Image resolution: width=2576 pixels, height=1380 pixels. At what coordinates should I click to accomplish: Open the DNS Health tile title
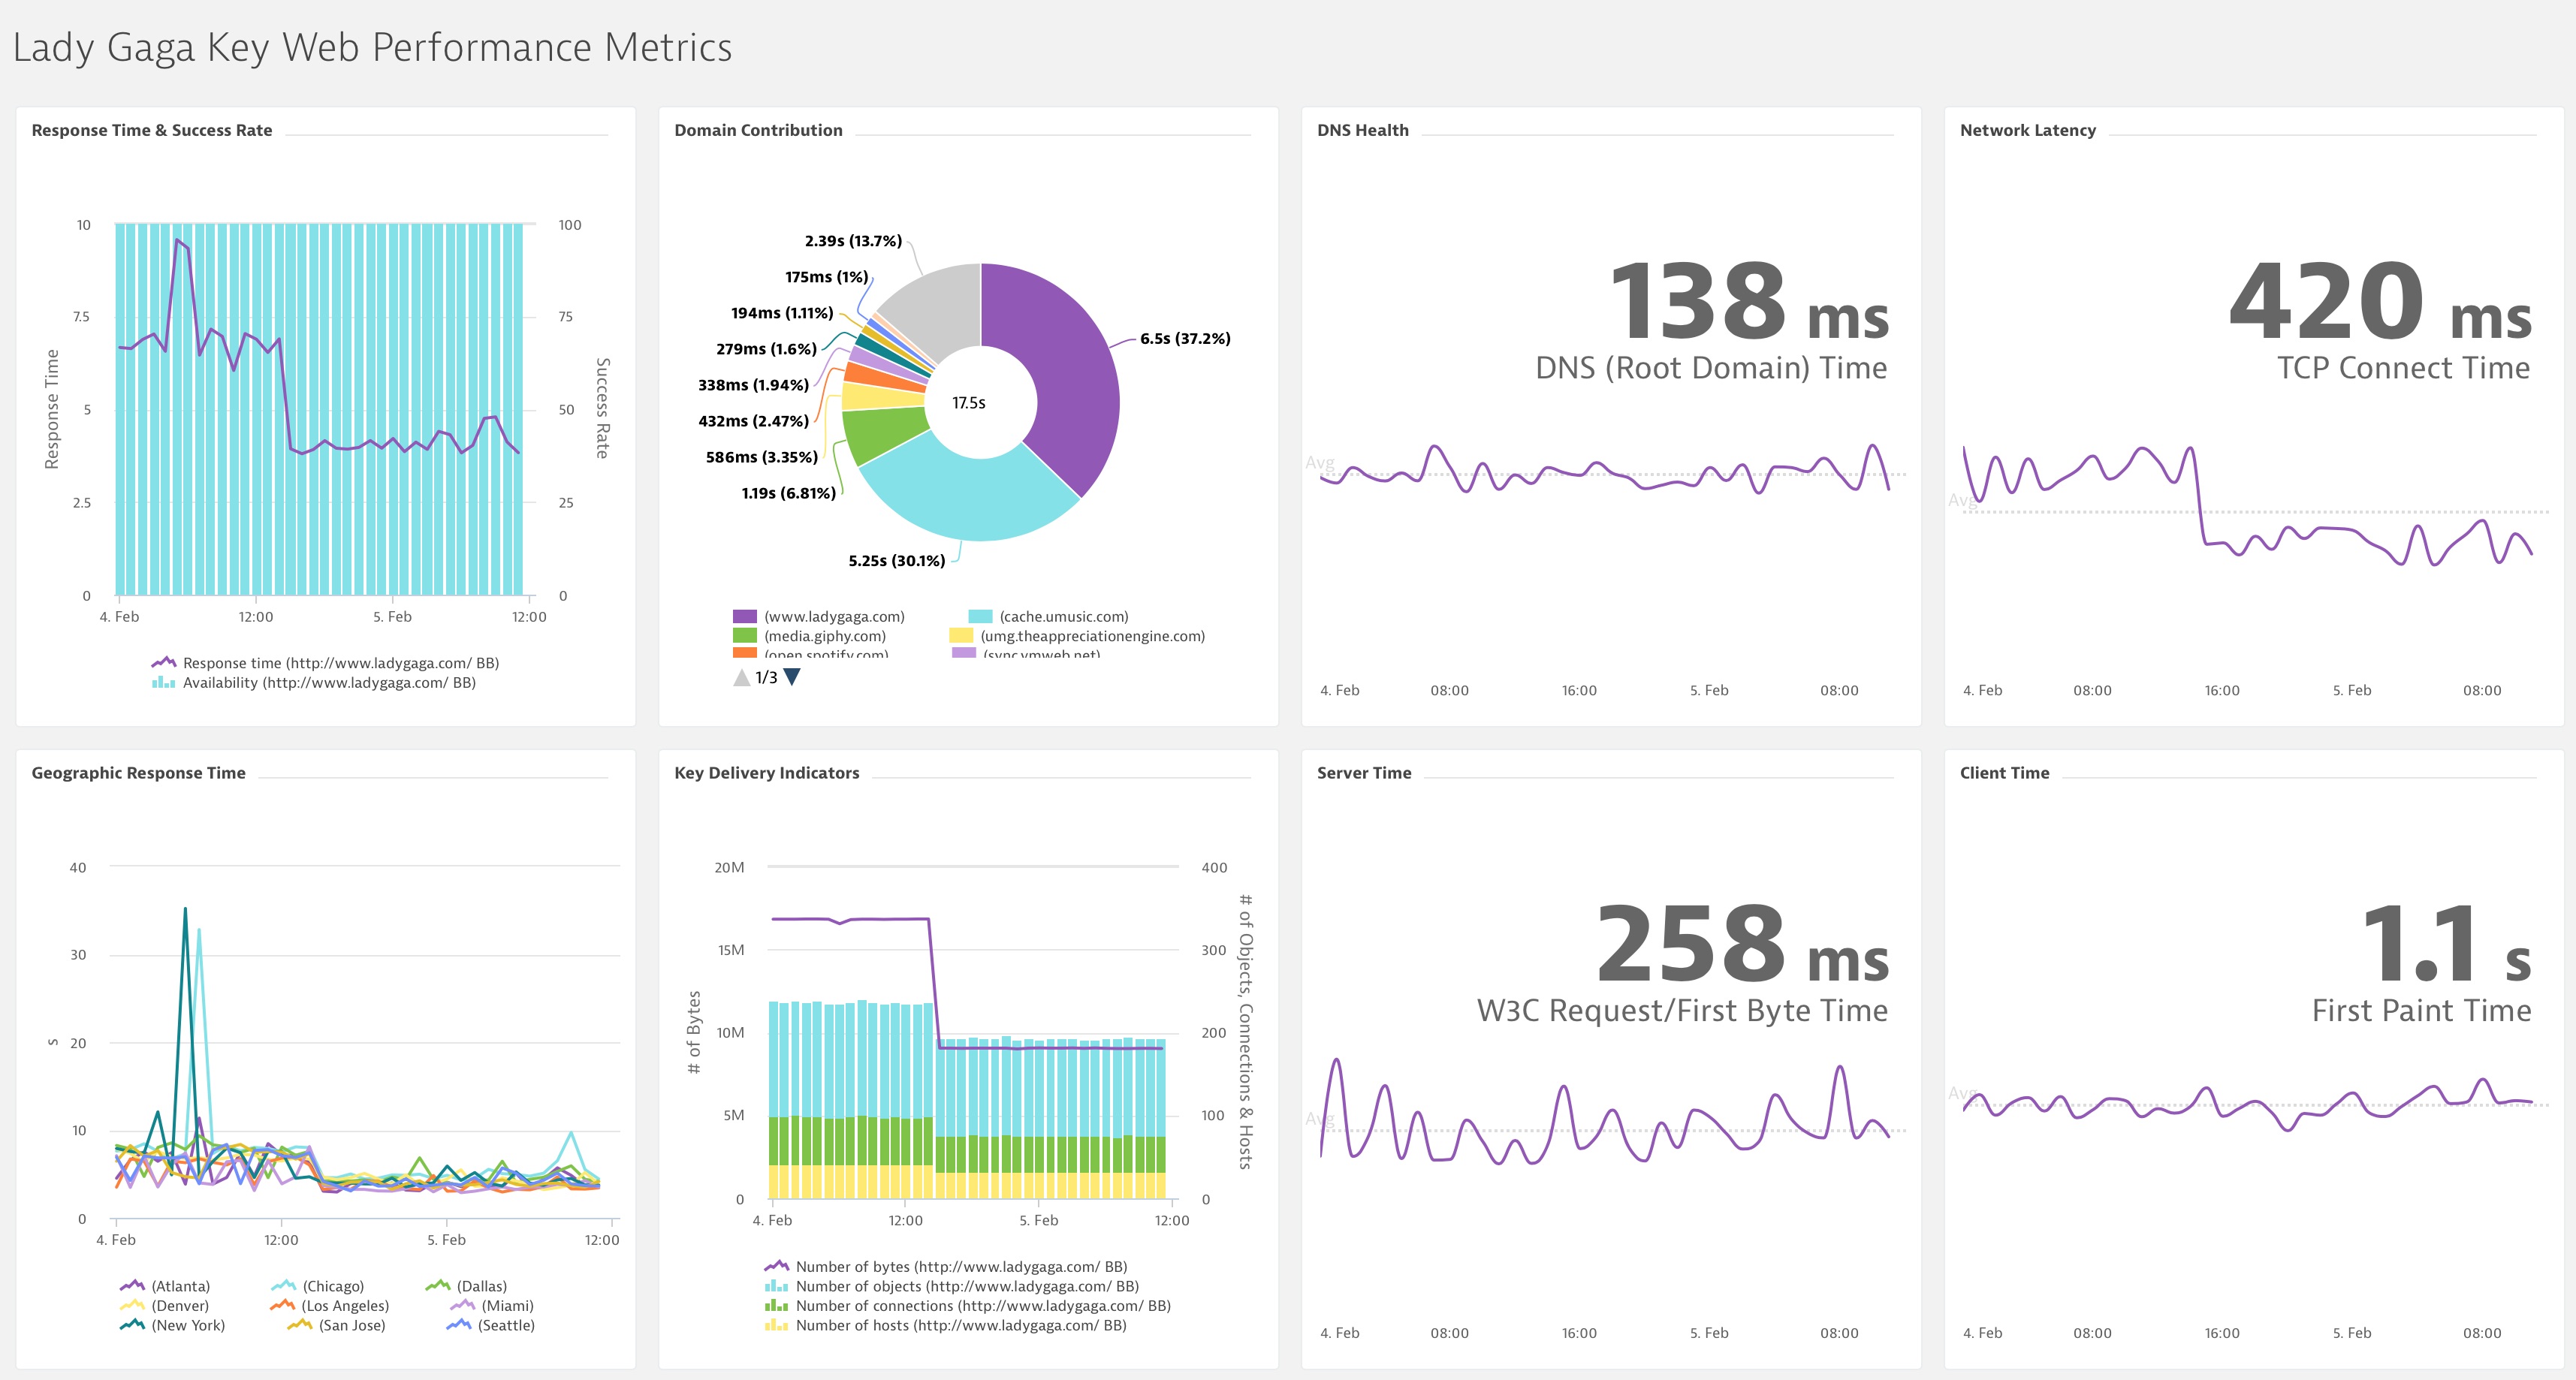tap(1363, 130)
